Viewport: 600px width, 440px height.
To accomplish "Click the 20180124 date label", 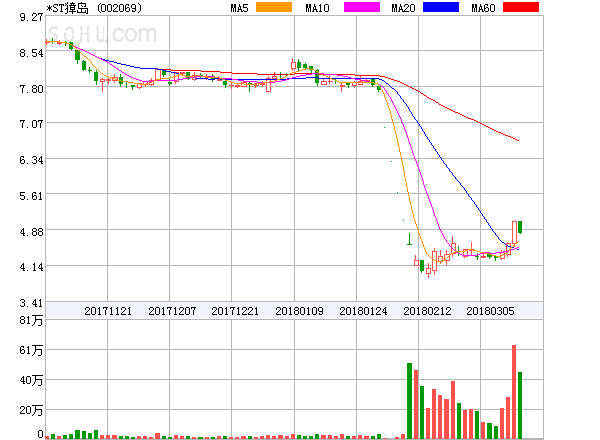I will pyautogui.click(x=363, y=311).
